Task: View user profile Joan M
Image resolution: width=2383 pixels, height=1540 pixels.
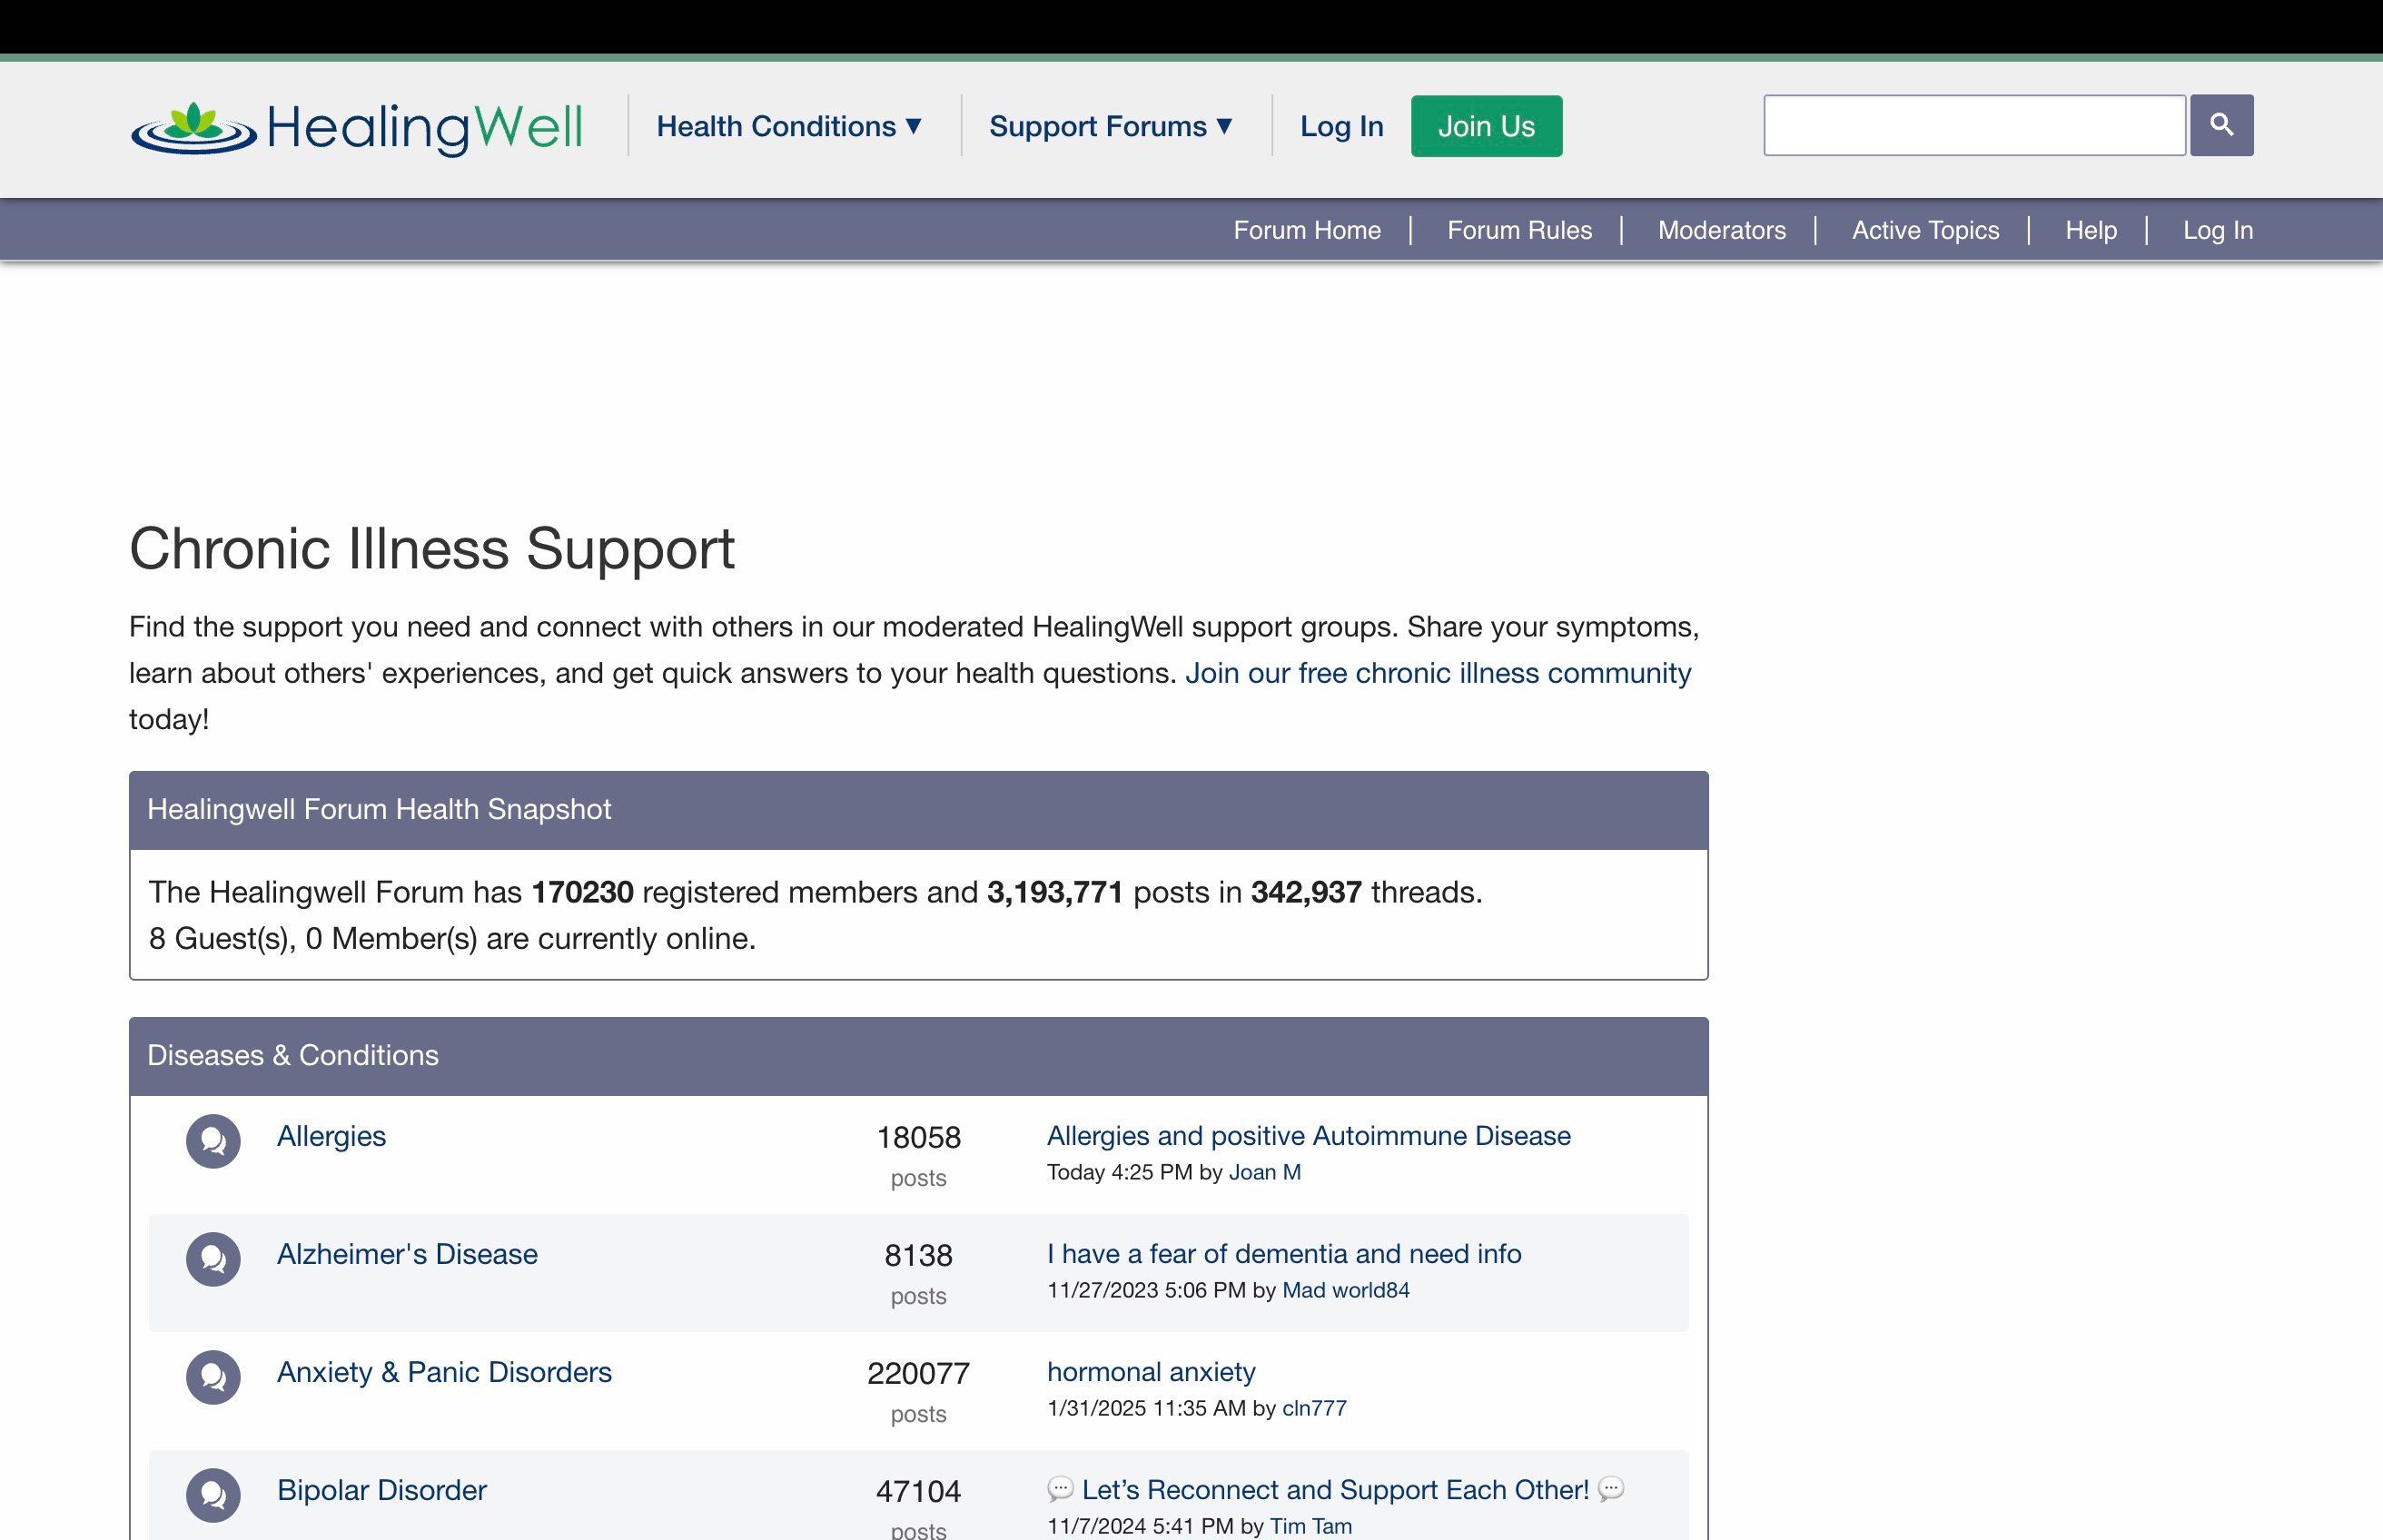Action: click(1264, 1172)
